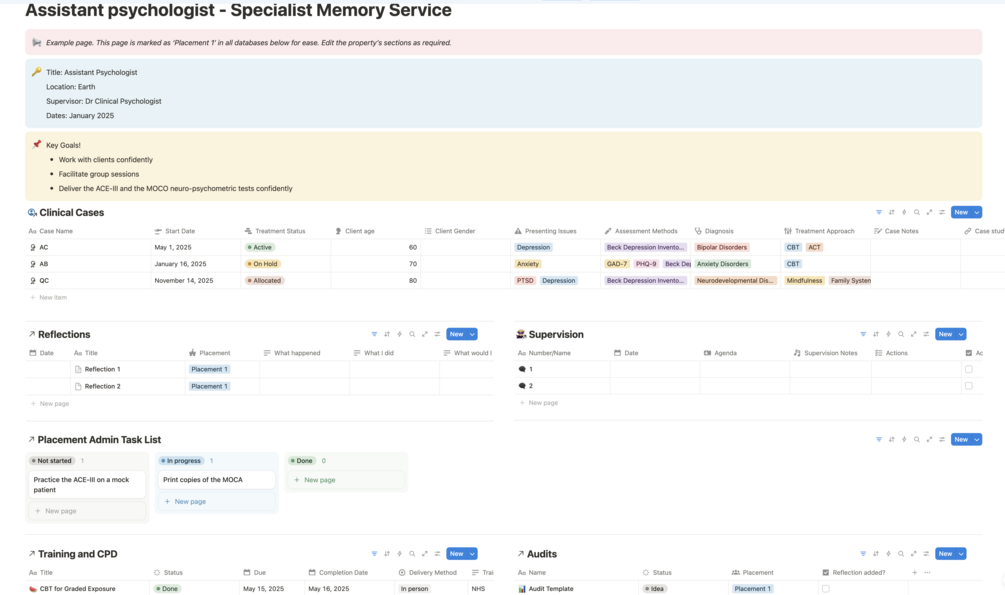Click sort icon in Clinical Cases toolbar
Viewport: 1005px width, 595px height.
[891, 212]
